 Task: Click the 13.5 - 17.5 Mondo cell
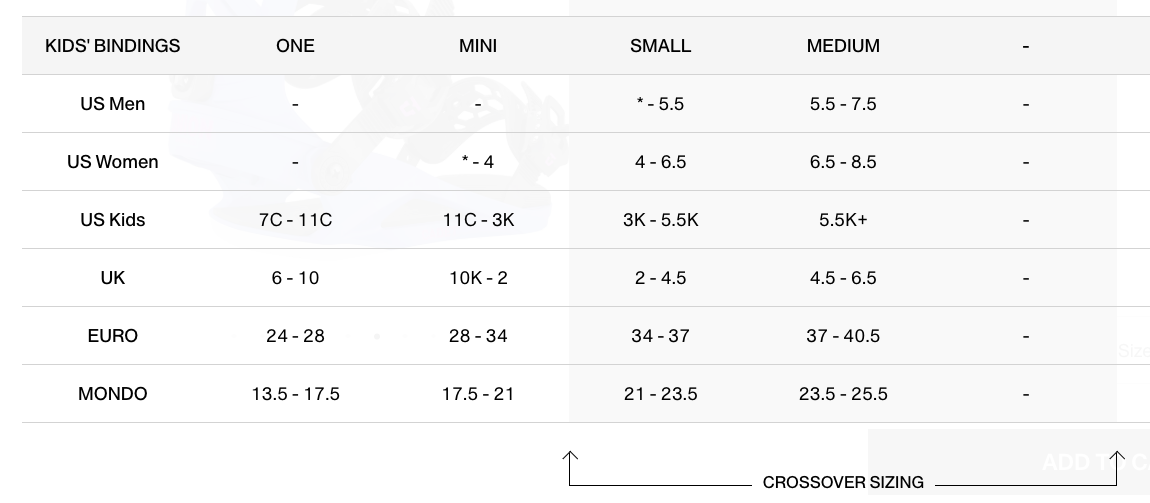tap(295, 394)
